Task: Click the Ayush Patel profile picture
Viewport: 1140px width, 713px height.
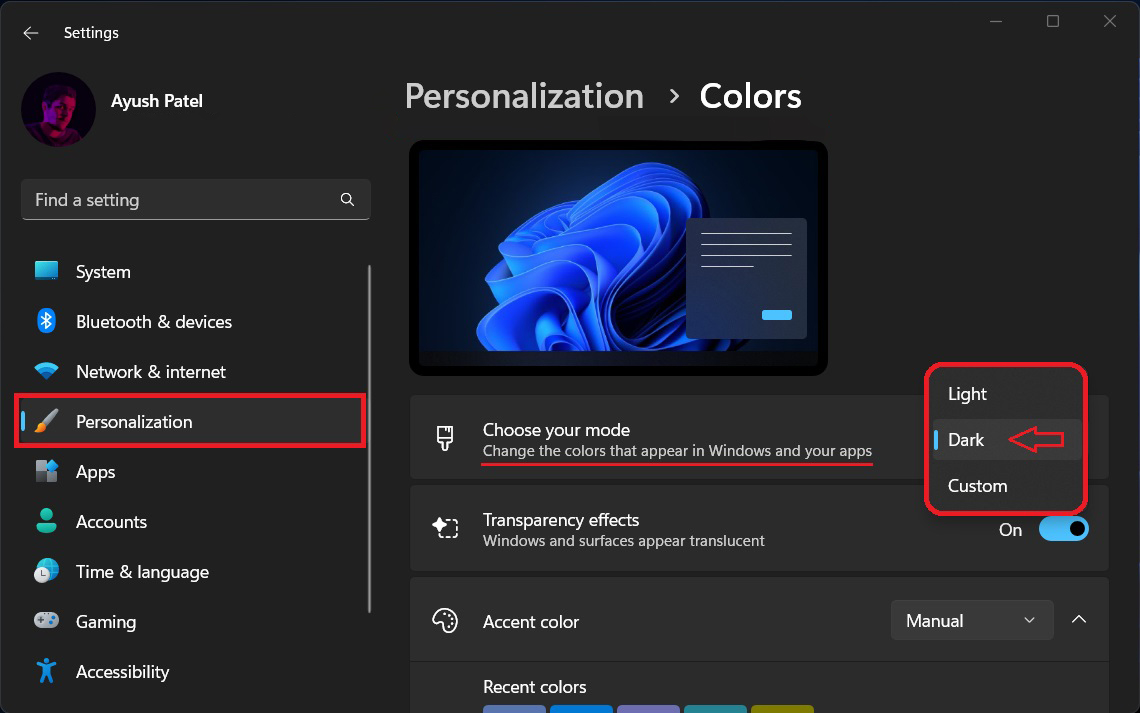Action: [58, 109]
